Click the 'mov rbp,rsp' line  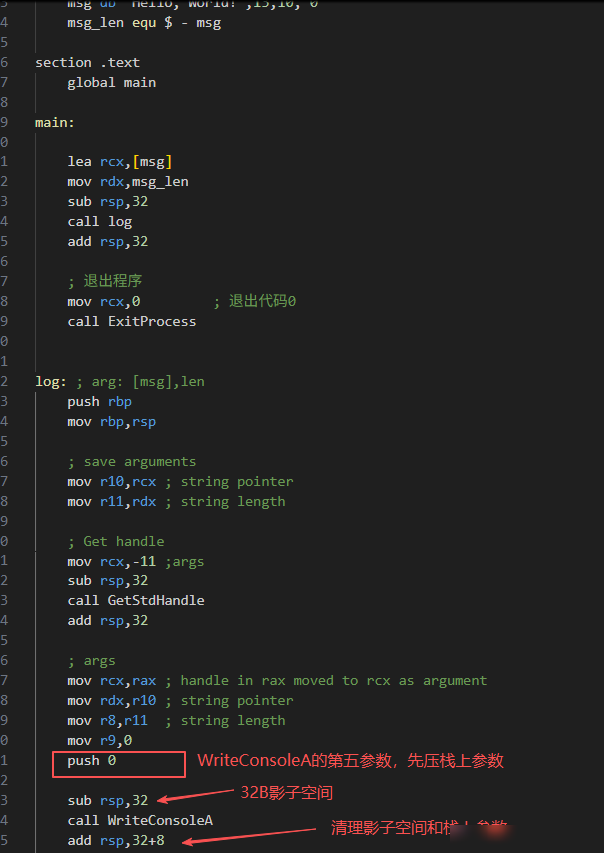[112, 422]
